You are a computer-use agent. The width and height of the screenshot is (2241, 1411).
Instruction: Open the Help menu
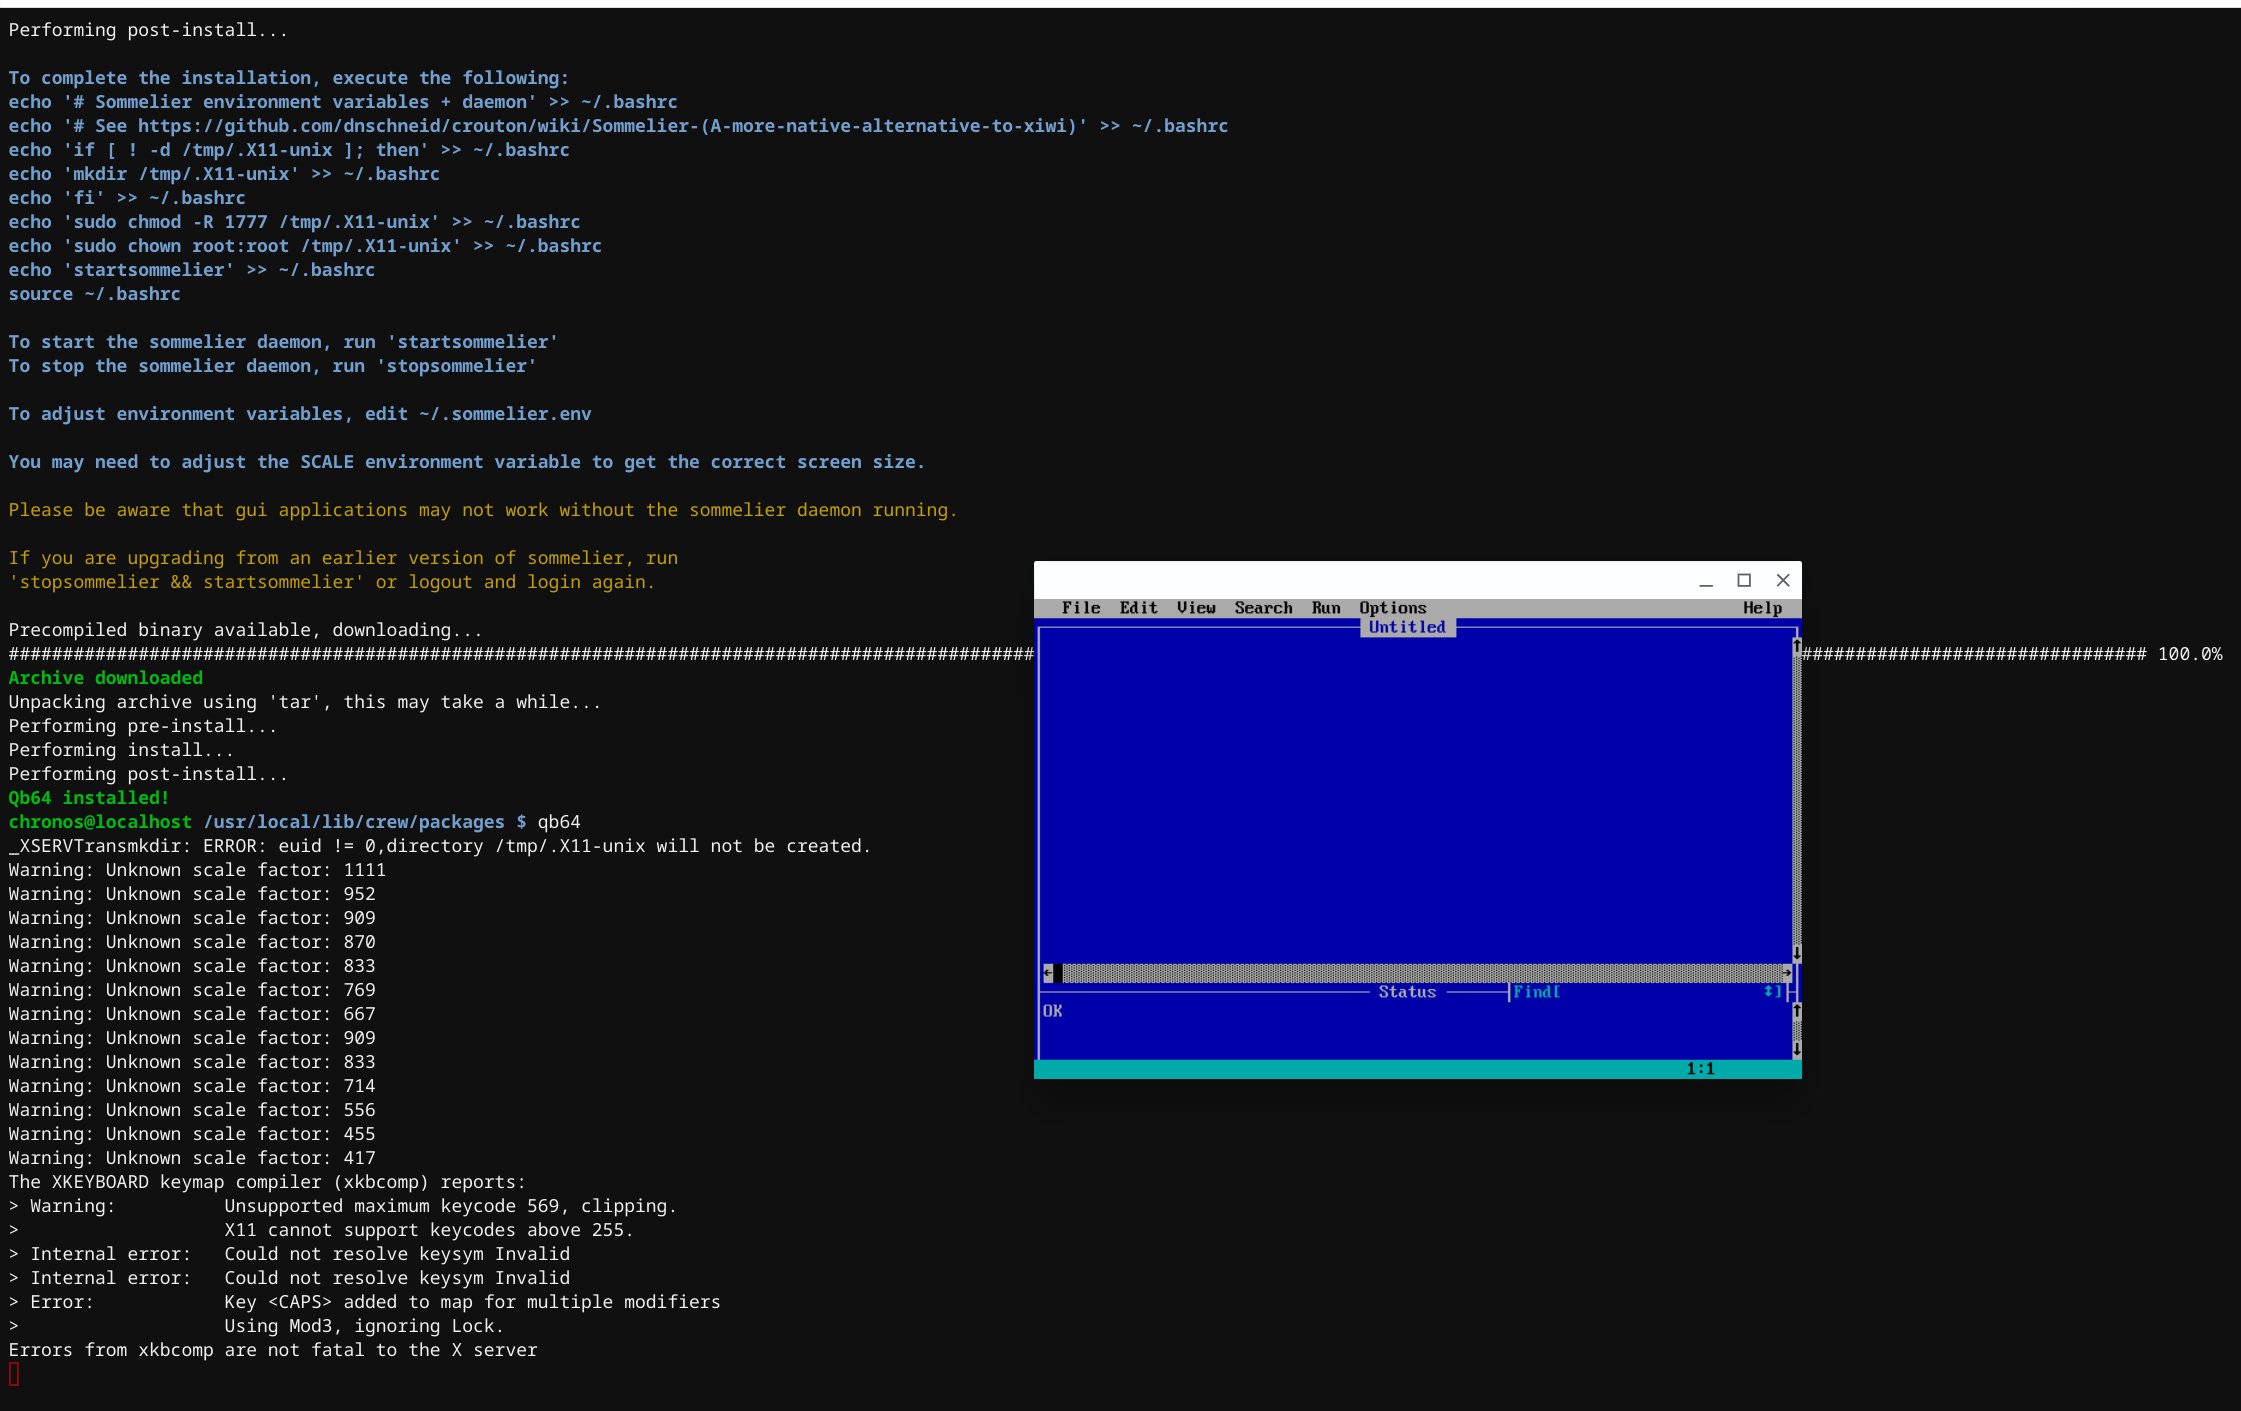pyautogui.click(x=1762, y=608)
